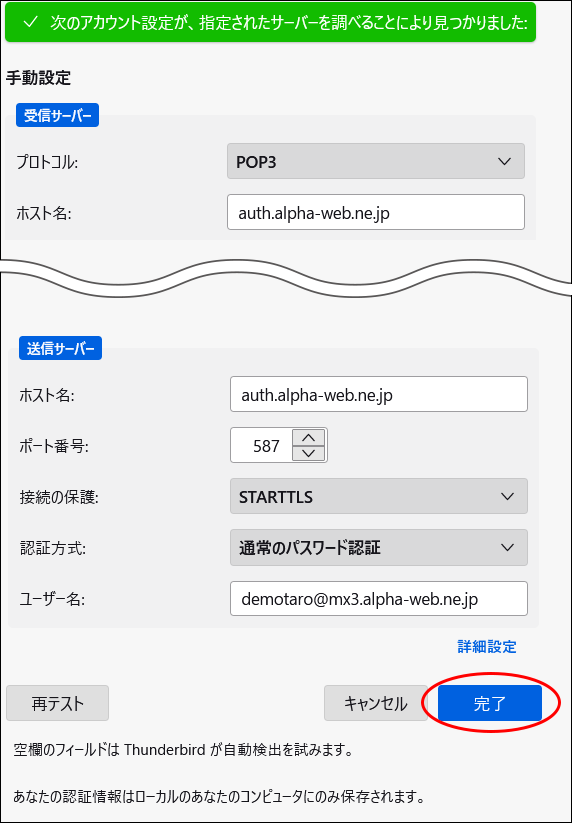
Task: Click the STARTTLS dropdown chevron arrow
Action: tap(507, 496)
